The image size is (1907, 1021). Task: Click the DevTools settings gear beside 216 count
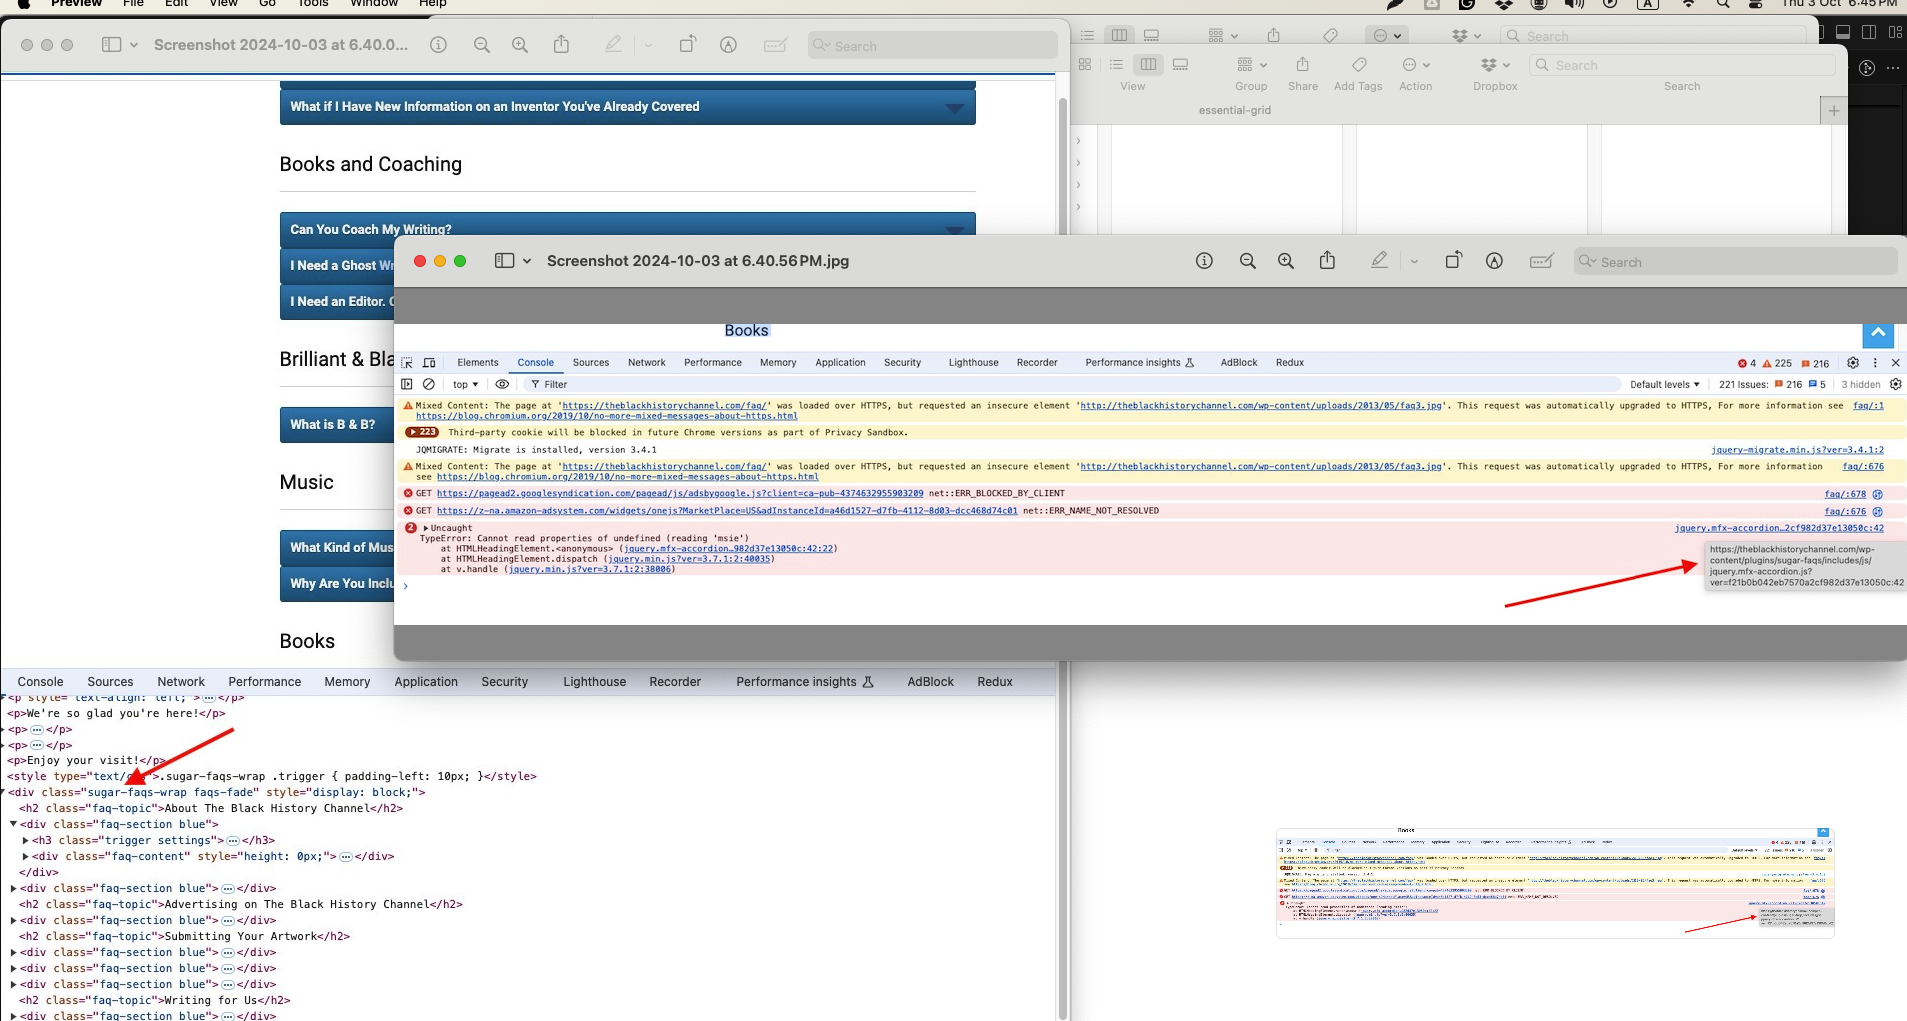point(1853,363)
